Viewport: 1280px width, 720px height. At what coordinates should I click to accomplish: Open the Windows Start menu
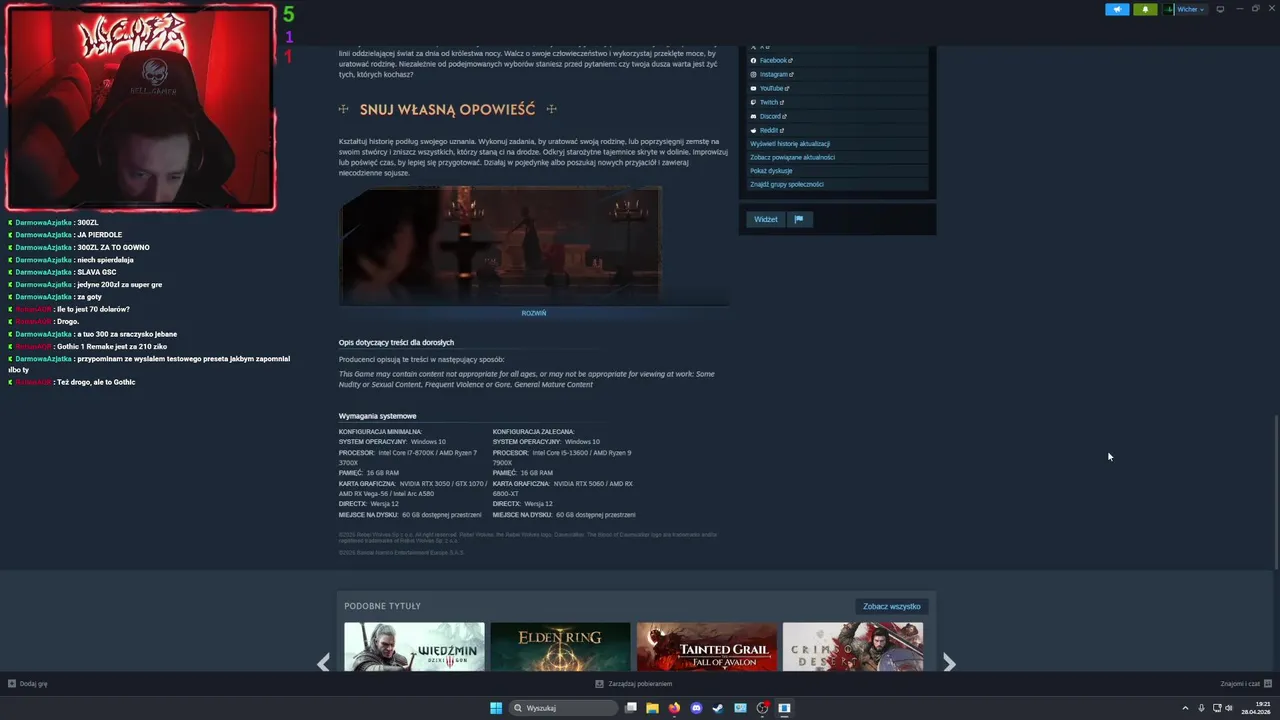point(496,708)
